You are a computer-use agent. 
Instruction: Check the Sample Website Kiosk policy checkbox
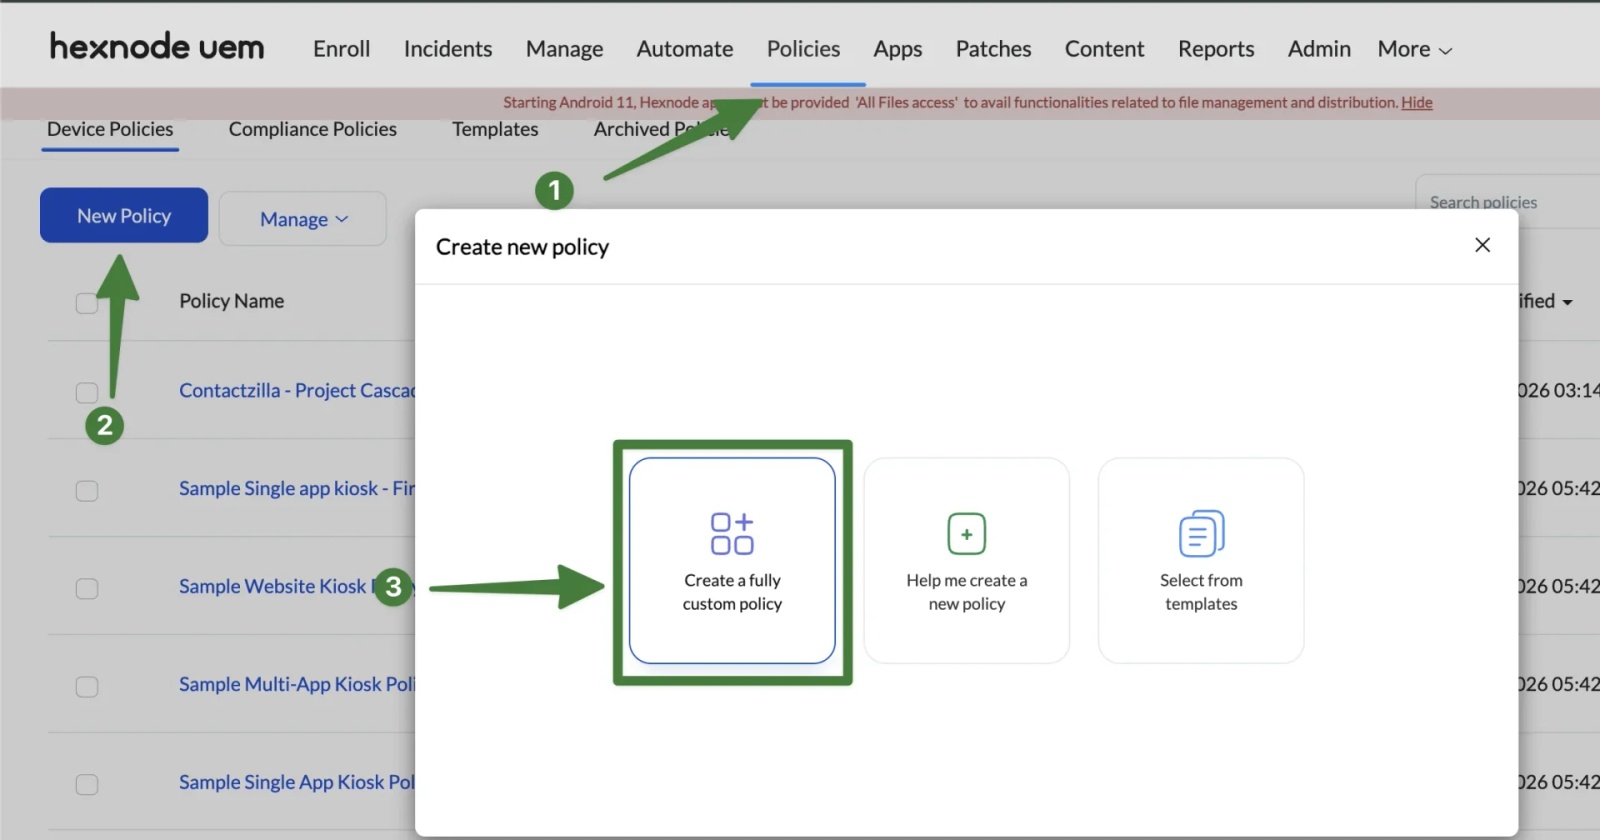point(87,588)
